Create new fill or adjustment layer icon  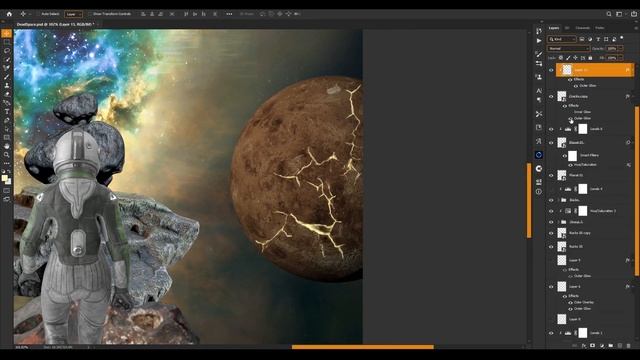(x=602, y=346)
